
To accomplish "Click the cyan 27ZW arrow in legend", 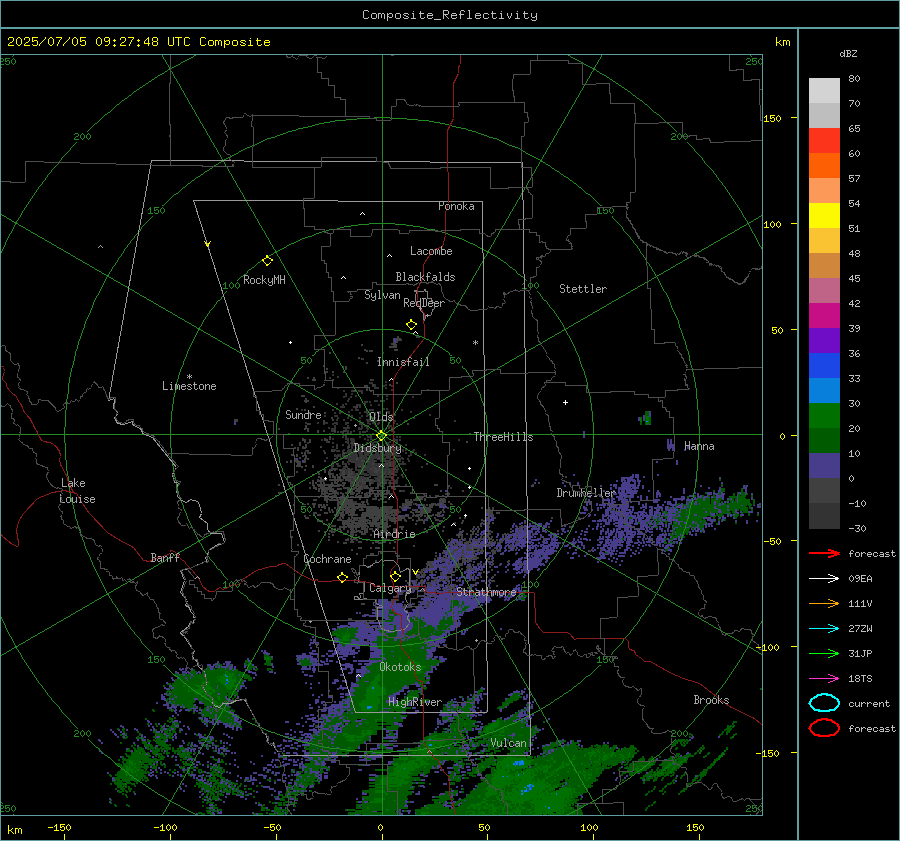I will pyautogui.click(x=824, y=629).
